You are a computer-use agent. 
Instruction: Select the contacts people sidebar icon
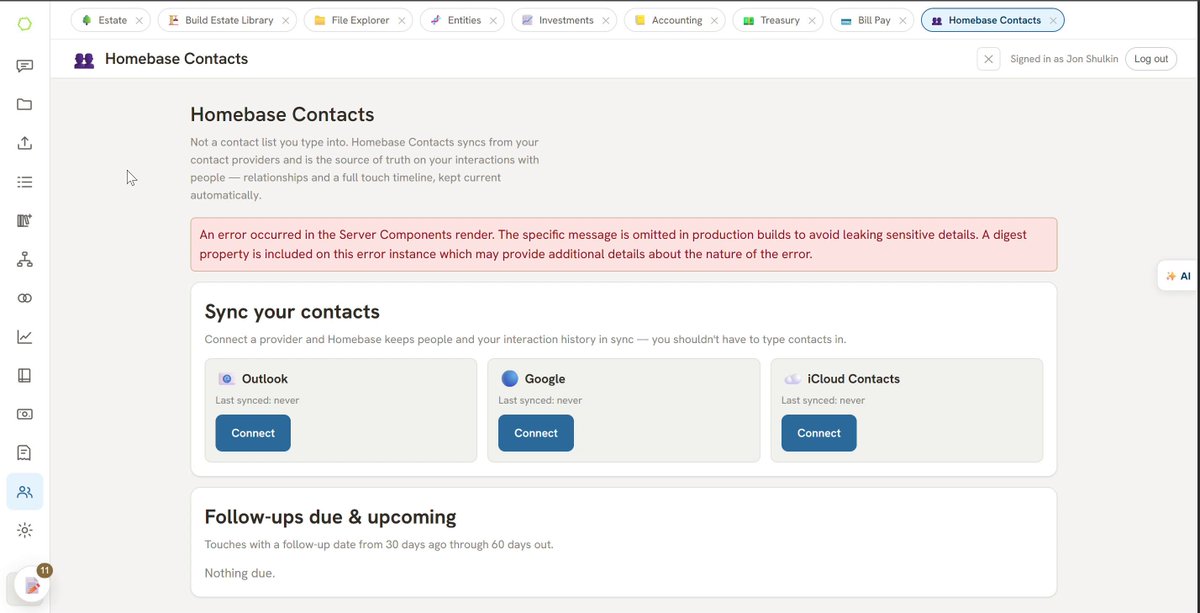25,491
